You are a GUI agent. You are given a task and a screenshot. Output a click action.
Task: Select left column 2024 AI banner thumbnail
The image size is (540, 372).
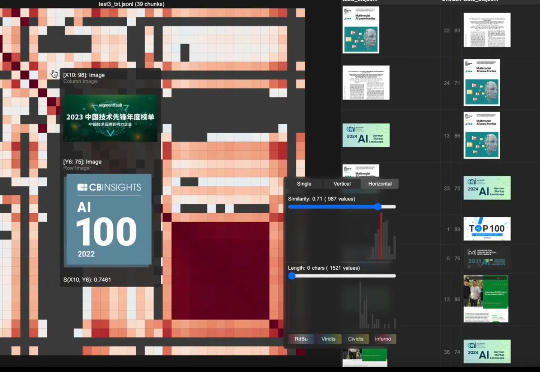tap(366, 135)
